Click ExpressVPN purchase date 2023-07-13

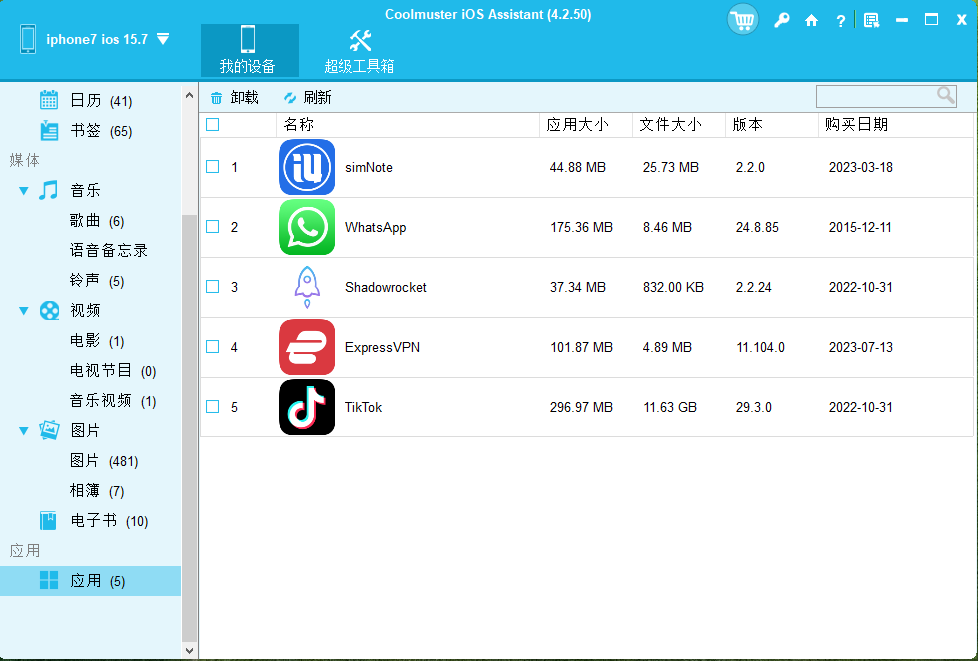[x=861, y=347]
